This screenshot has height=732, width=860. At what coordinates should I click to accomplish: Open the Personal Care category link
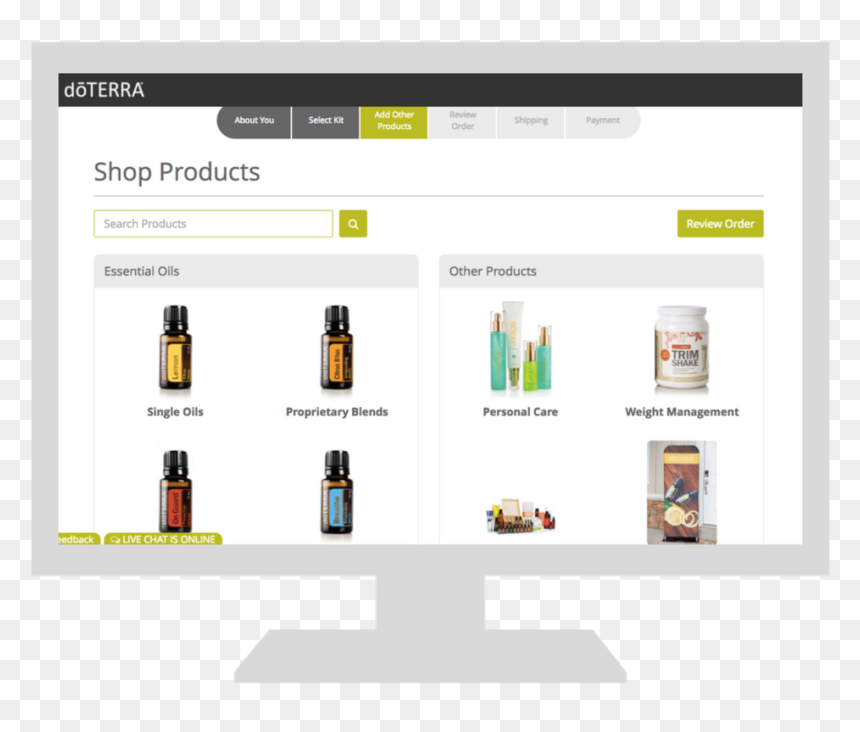tap(520, 412)
